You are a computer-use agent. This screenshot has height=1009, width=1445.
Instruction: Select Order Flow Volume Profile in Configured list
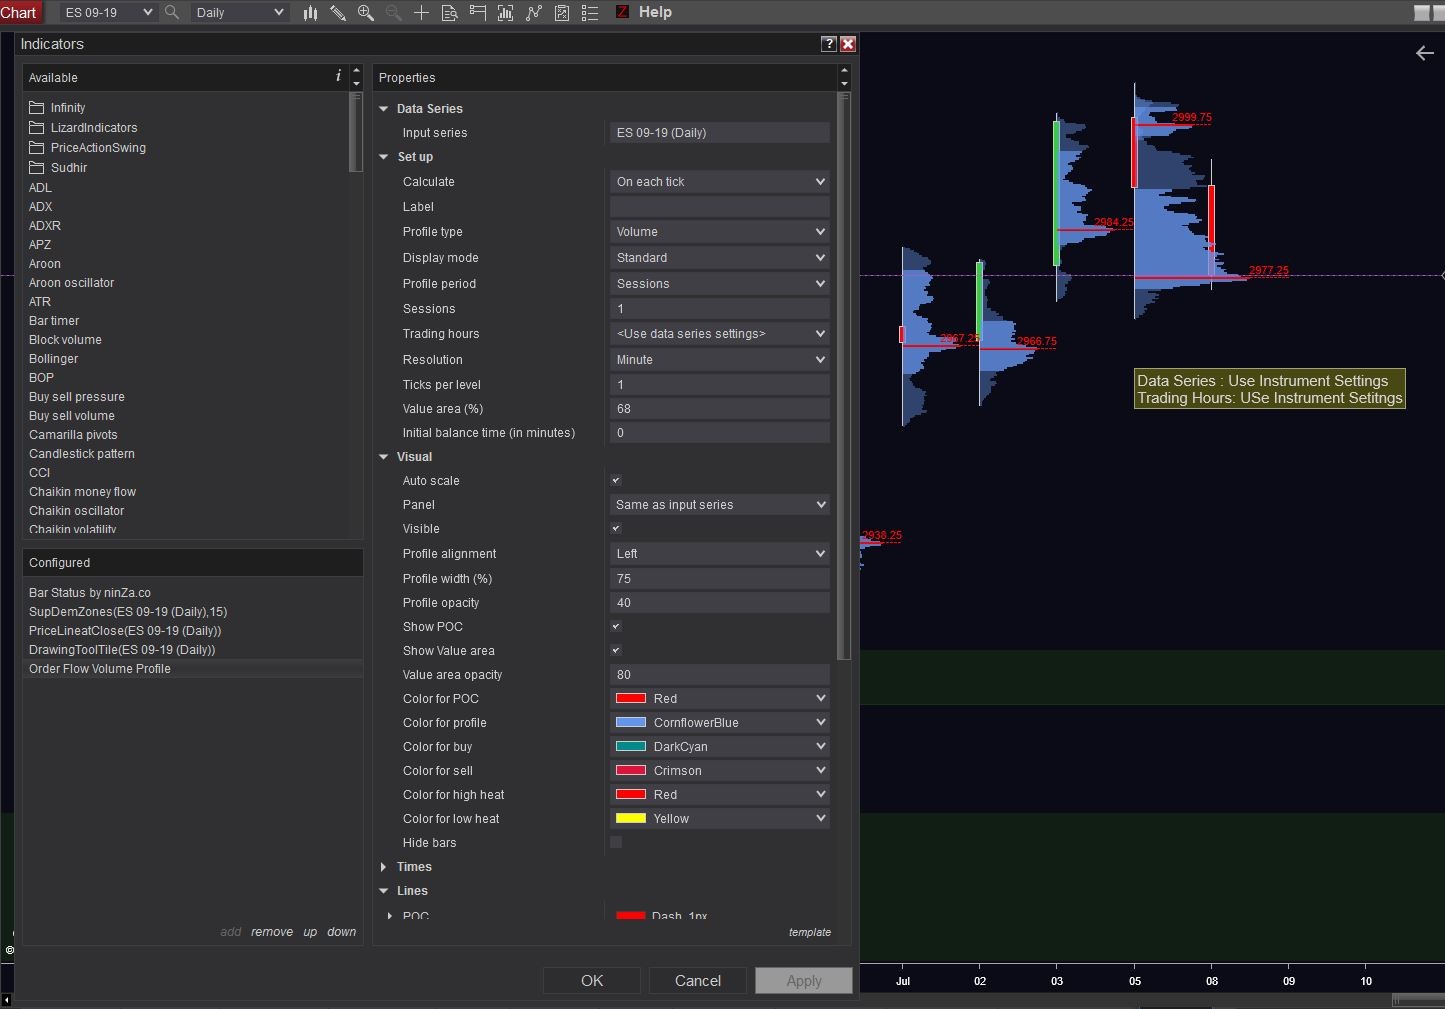click(100, 669)
